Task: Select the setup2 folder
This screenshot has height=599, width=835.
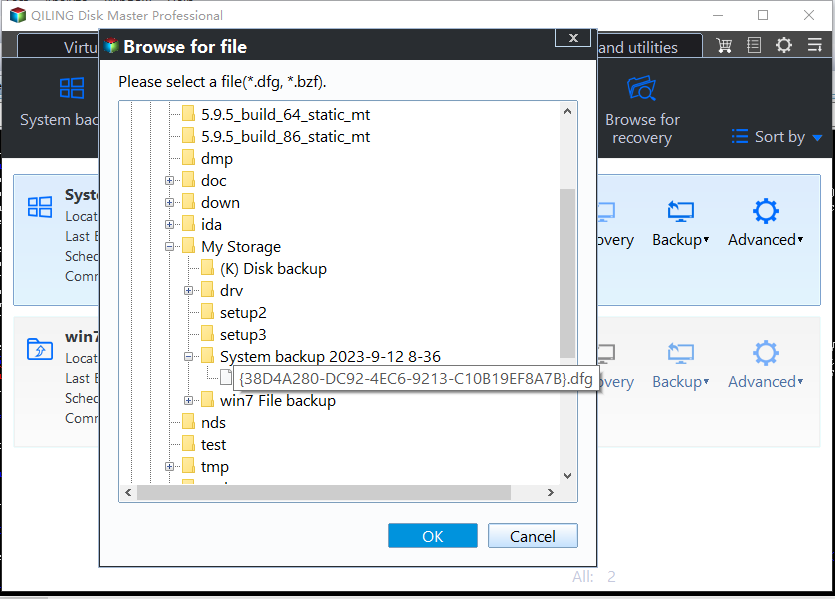Action: pyautogui.click(x=243, y=313)
